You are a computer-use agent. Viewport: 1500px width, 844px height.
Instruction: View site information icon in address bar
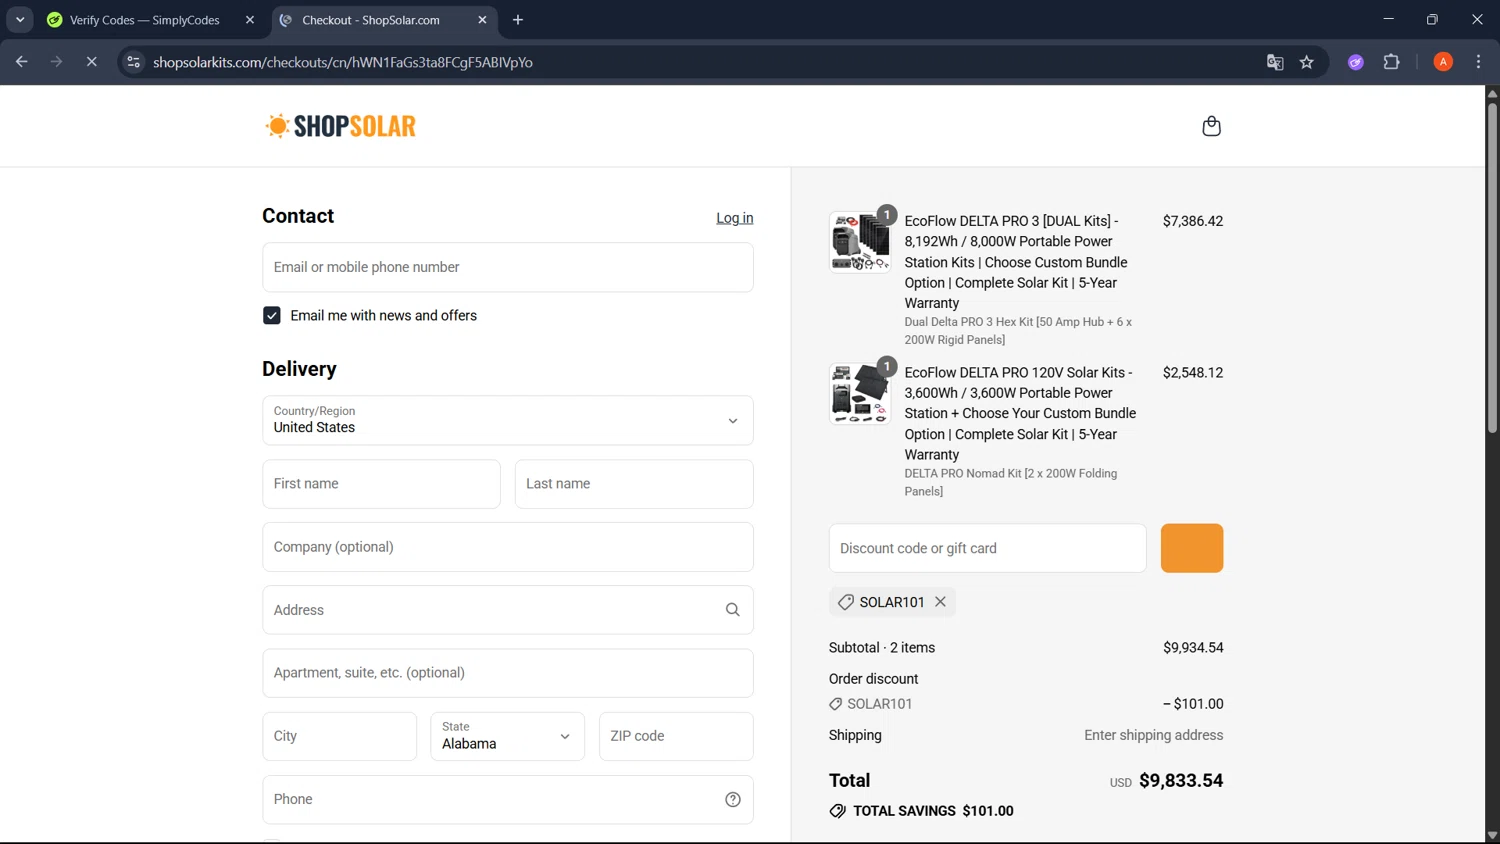pyautogui.click(x=133, y=62)
